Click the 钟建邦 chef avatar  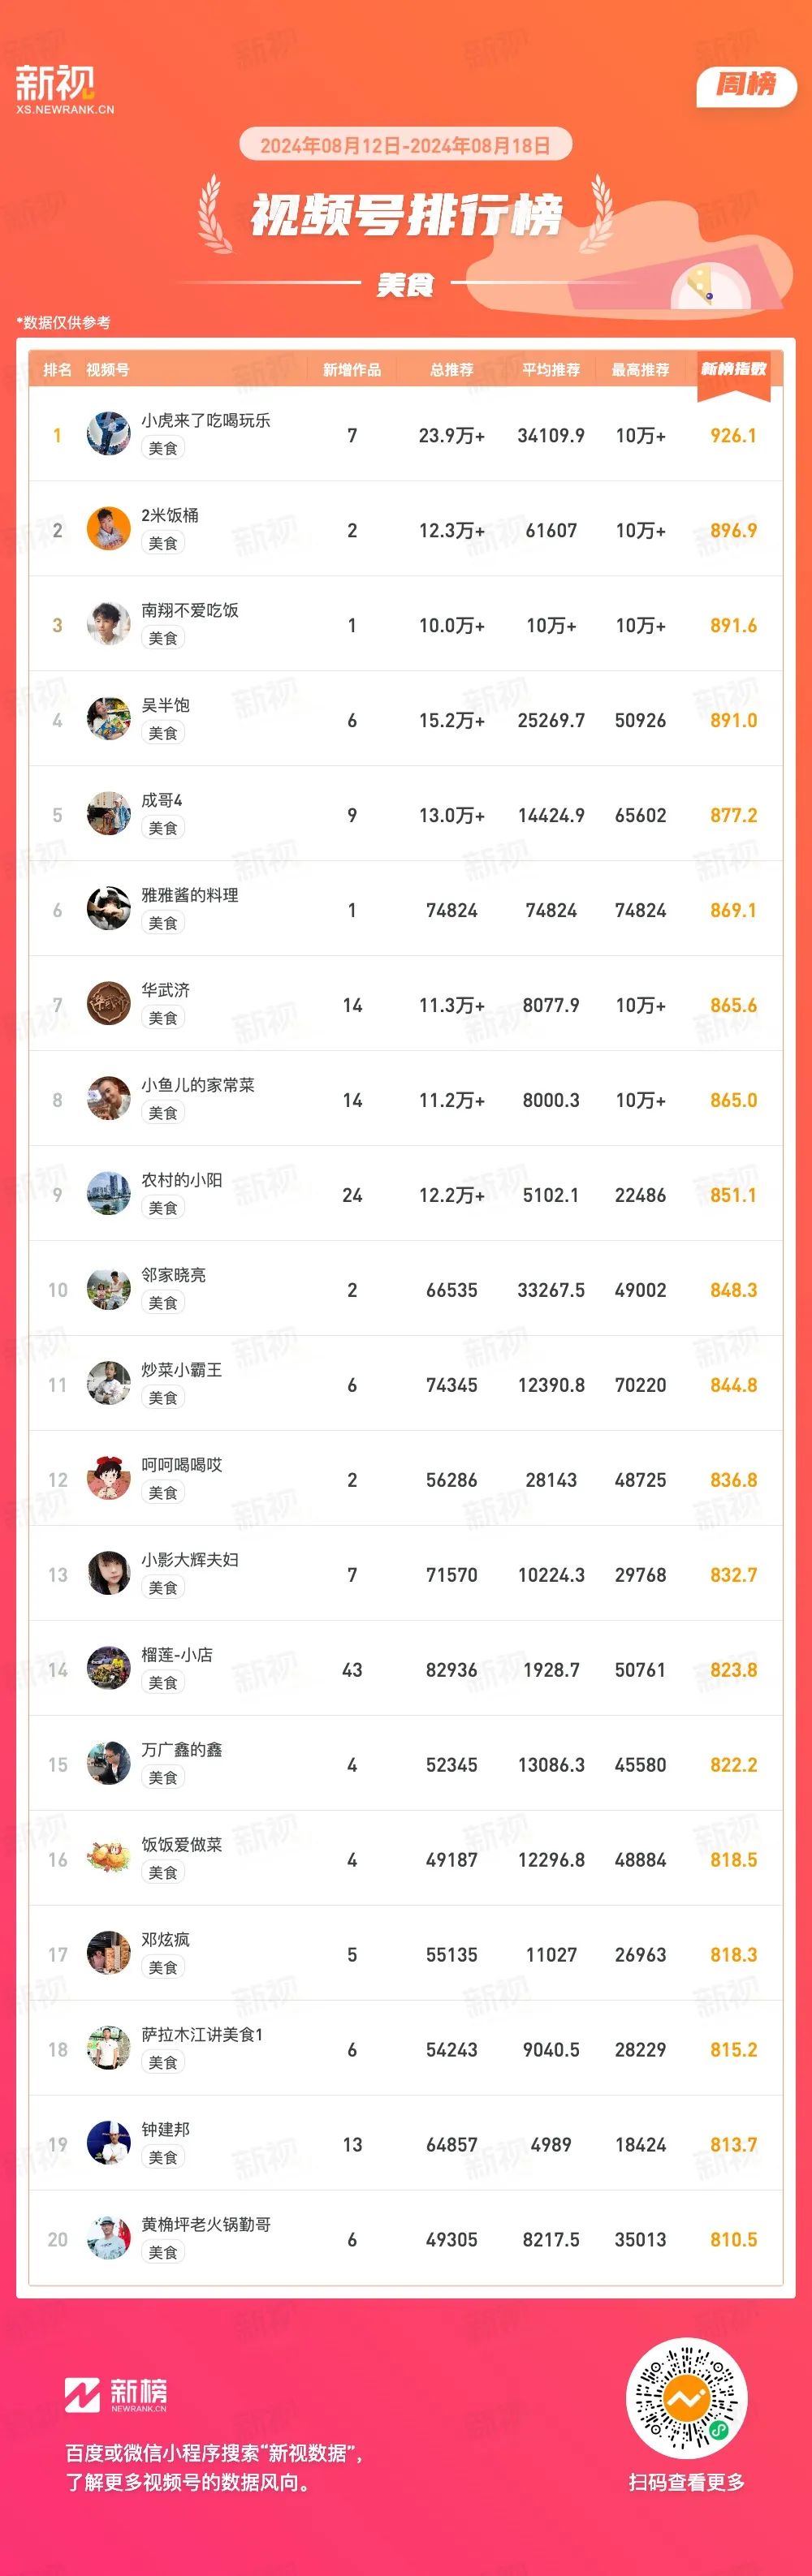[x=108, y=2144]
